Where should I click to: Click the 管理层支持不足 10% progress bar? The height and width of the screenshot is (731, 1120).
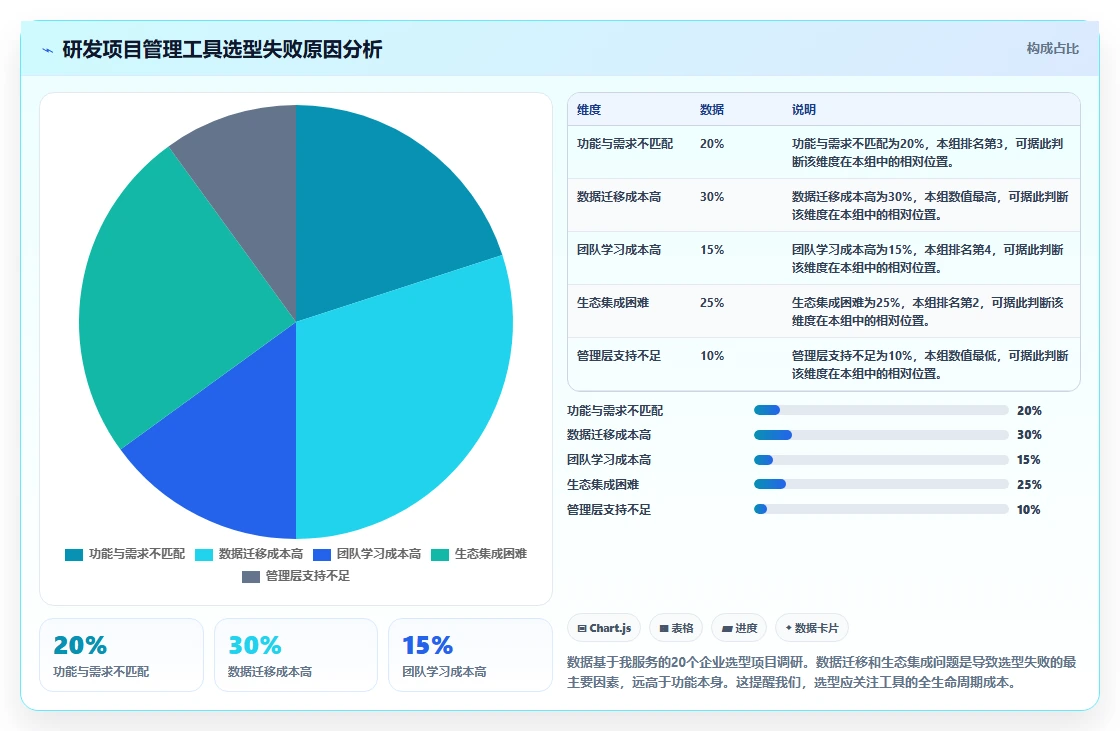[881, 509]
